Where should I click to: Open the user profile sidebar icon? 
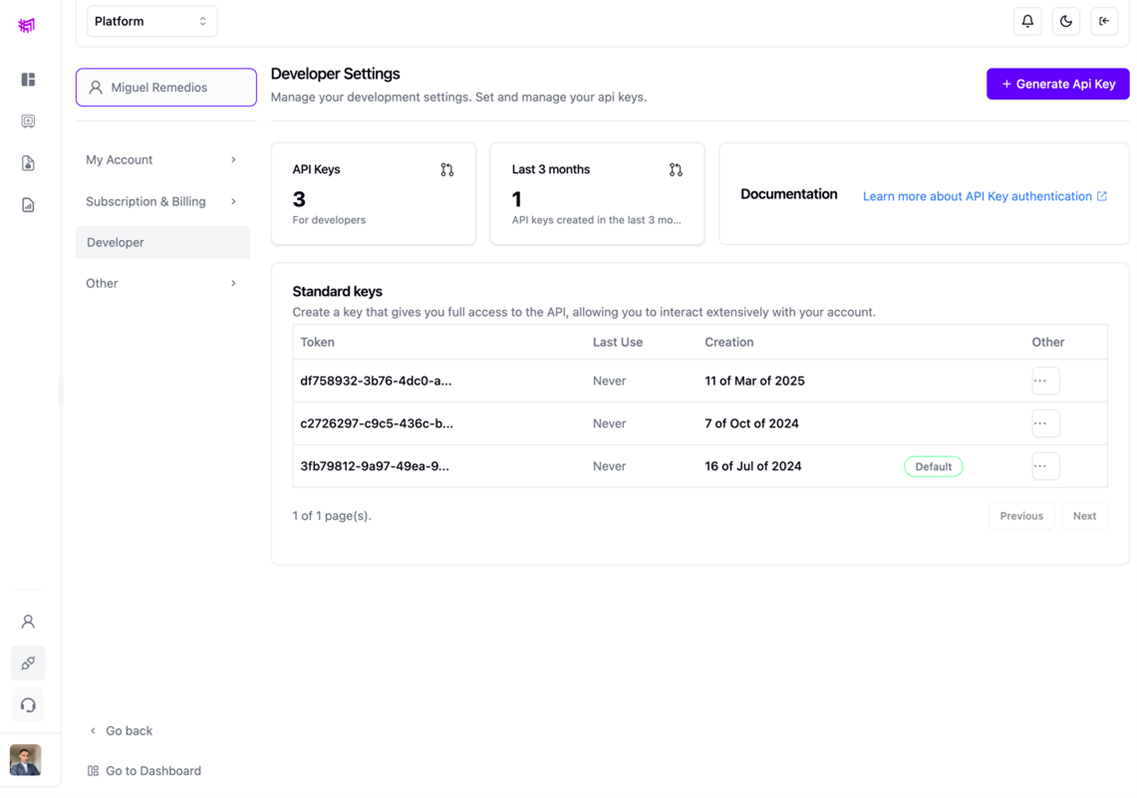click(28, 622)
